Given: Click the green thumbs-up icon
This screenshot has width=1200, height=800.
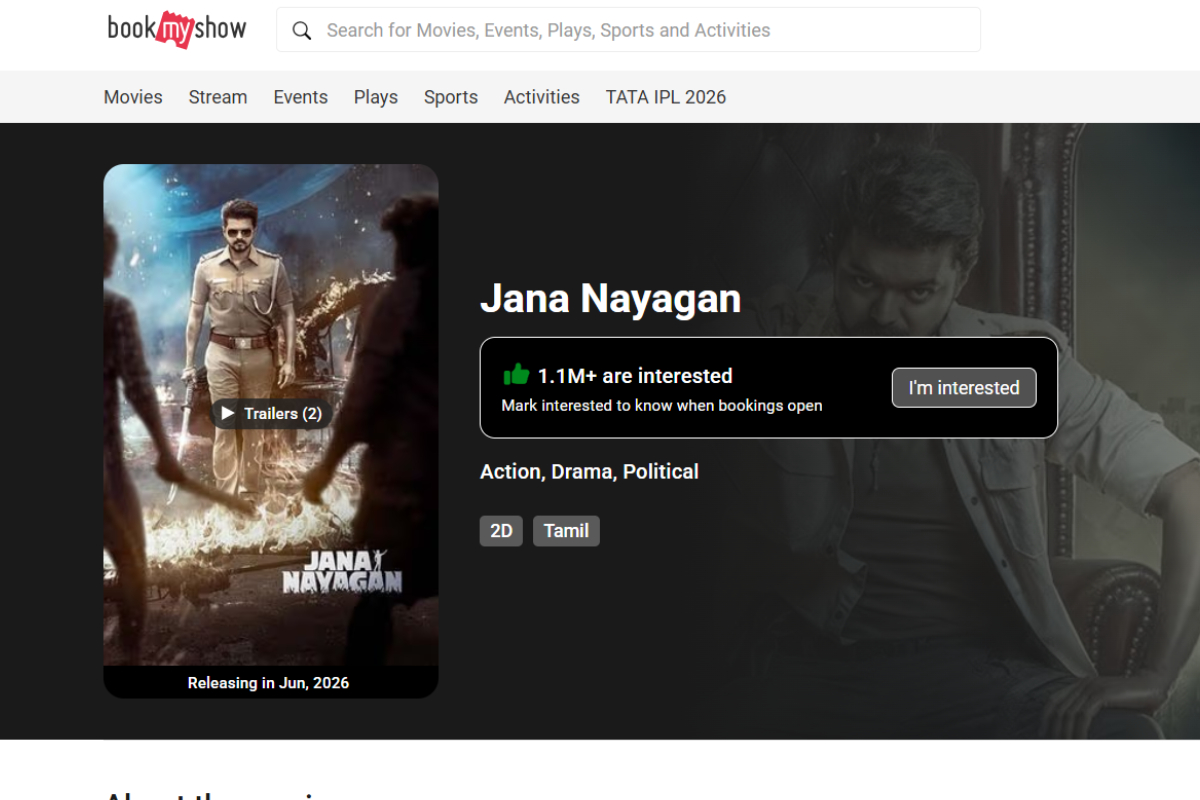Looking at the screenshot, I should coord(516,375).
